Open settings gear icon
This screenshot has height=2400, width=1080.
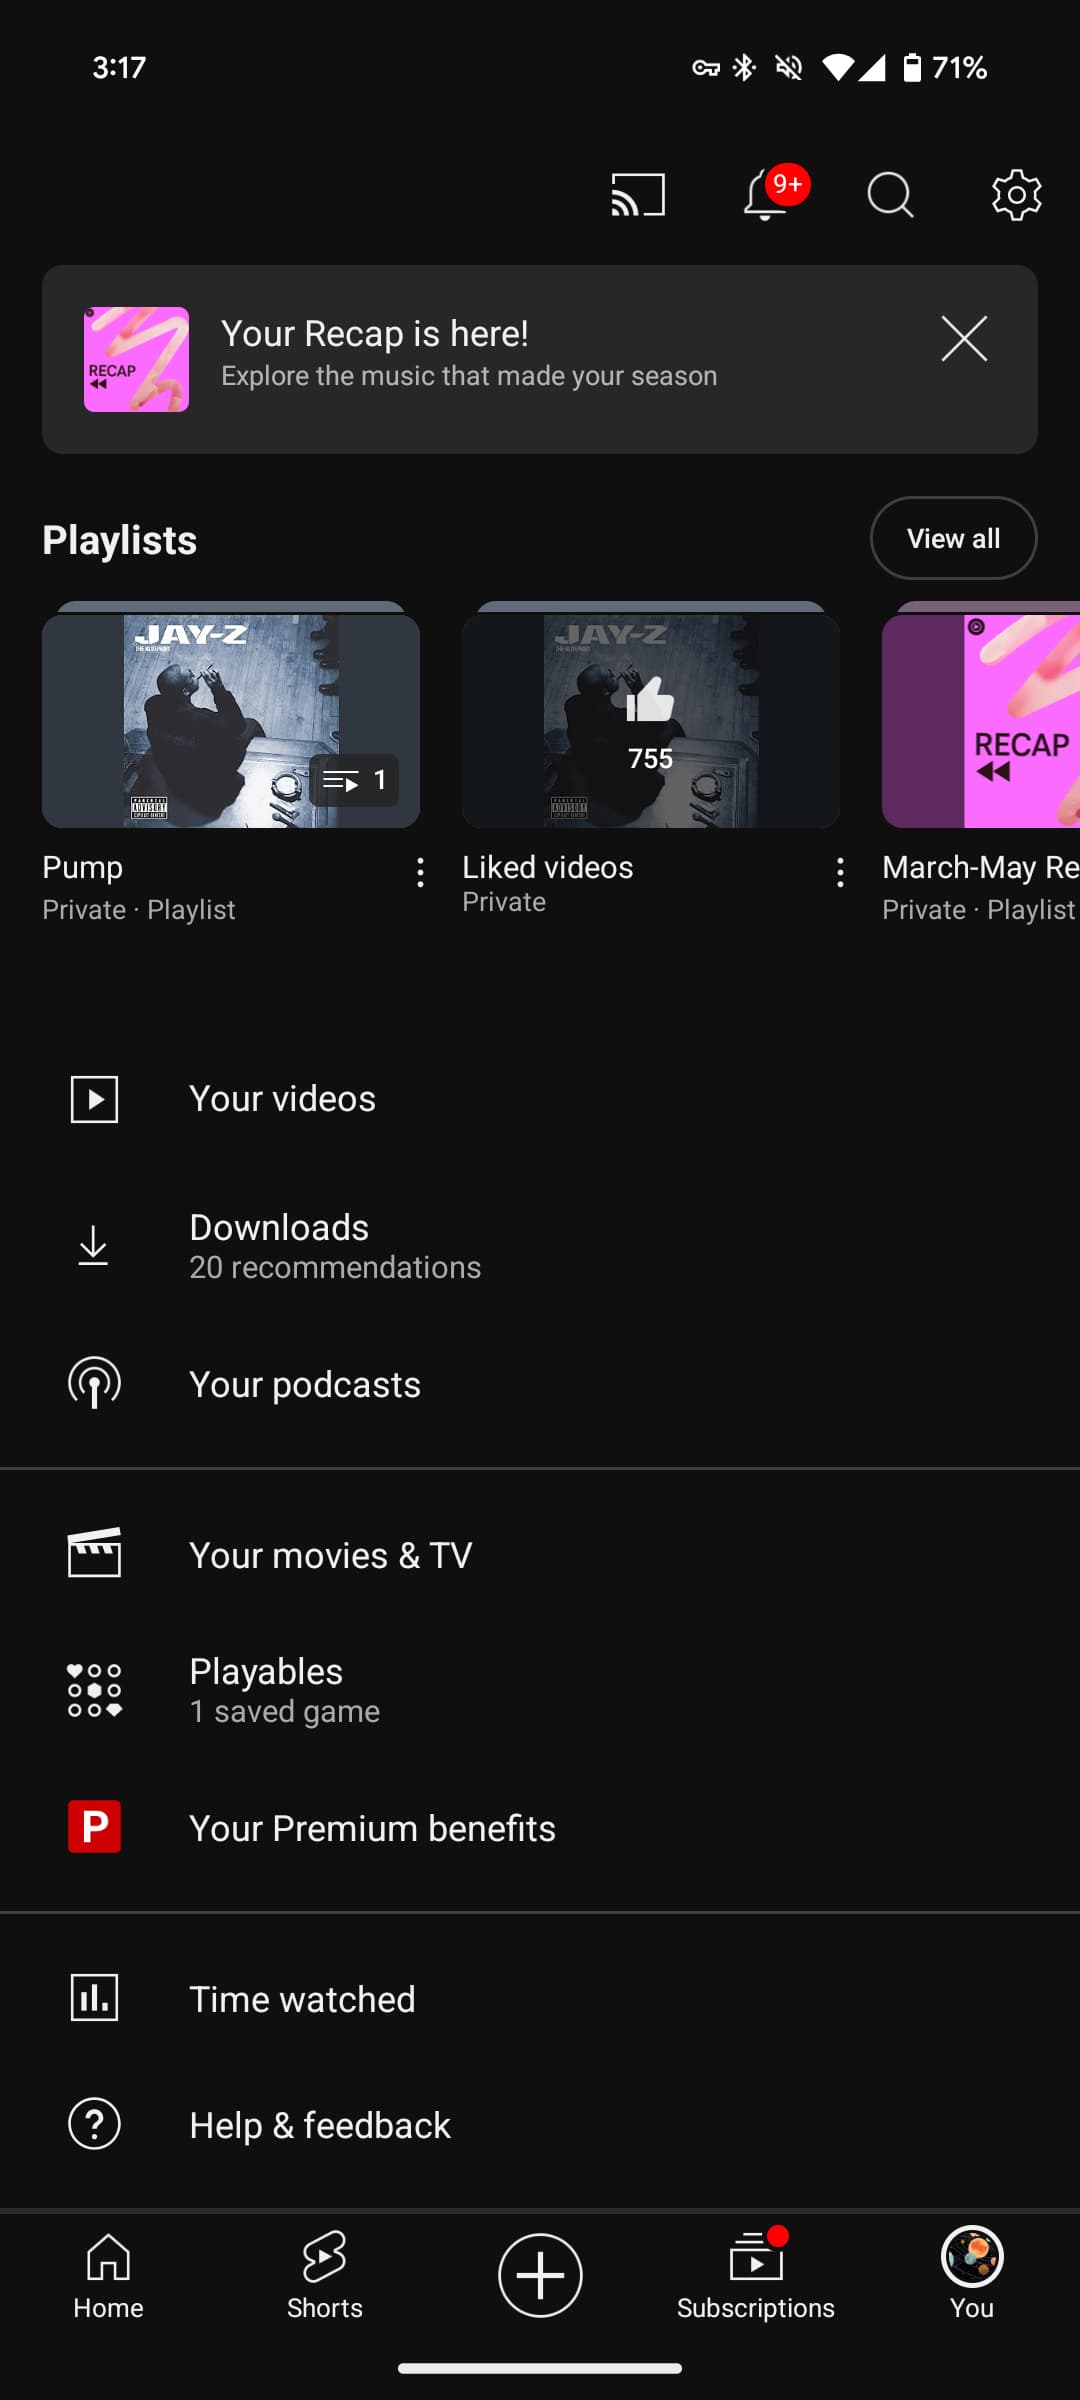pyautogui.click(x=1016, y=195)
